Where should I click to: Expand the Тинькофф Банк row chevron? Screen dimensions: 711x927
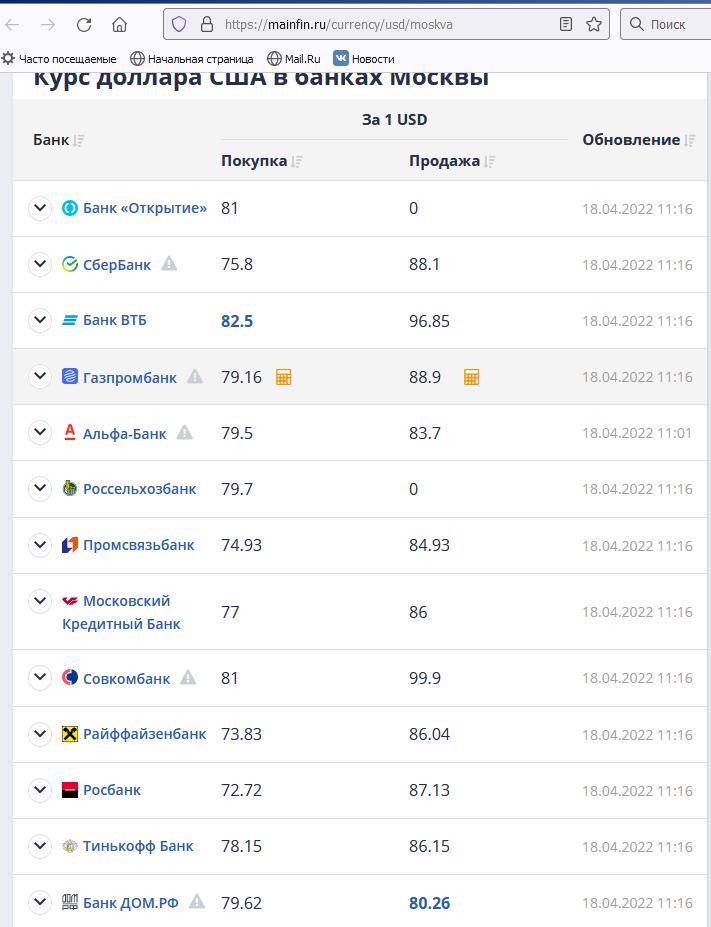click(x=40, y=846)
